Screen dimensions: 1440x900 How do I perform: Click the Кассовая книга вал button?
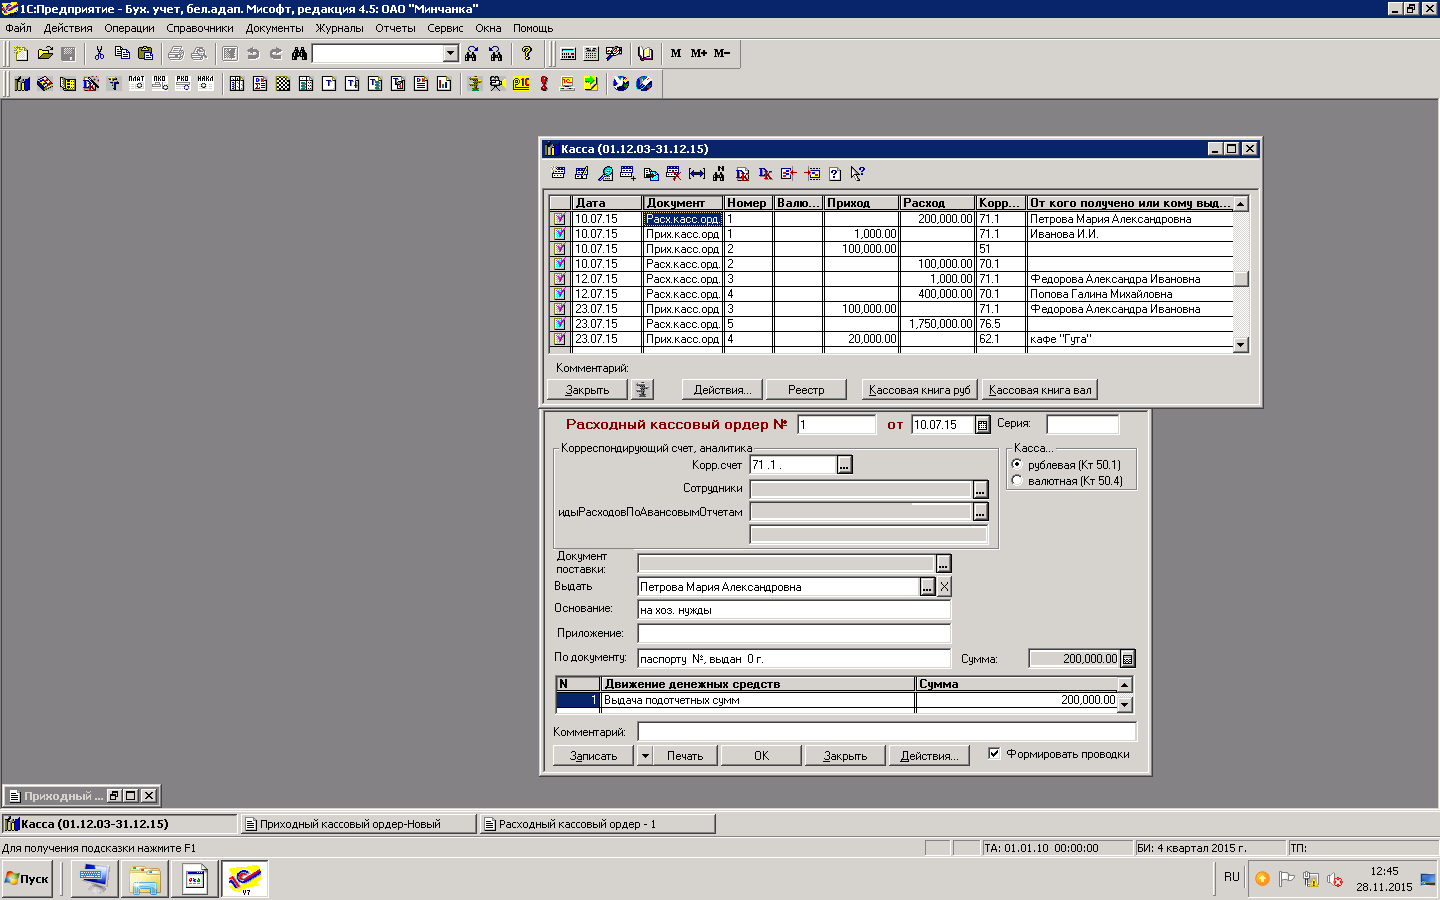[x=1040, y=390]
